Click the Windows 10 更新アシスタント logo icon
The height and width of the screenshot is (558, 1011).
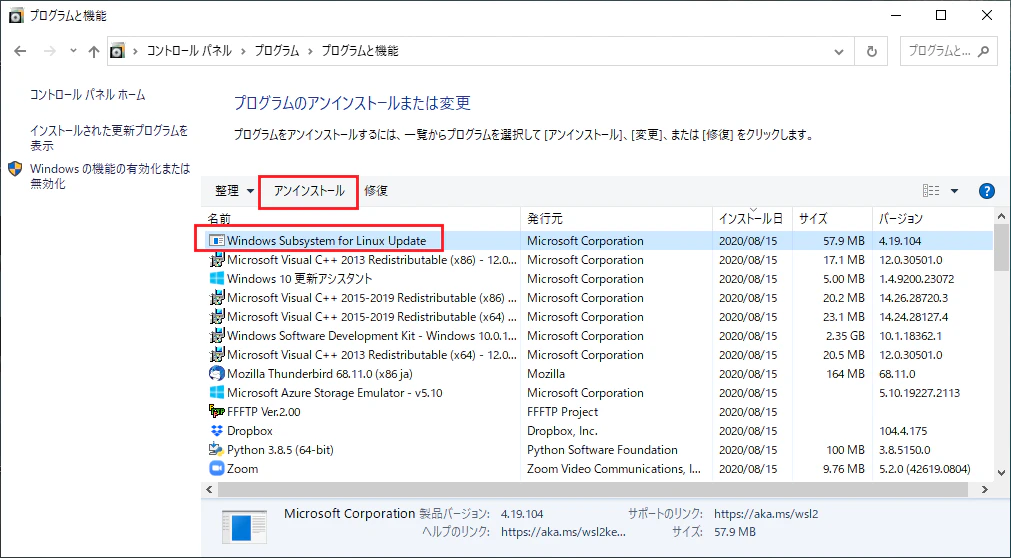point(217,279)
